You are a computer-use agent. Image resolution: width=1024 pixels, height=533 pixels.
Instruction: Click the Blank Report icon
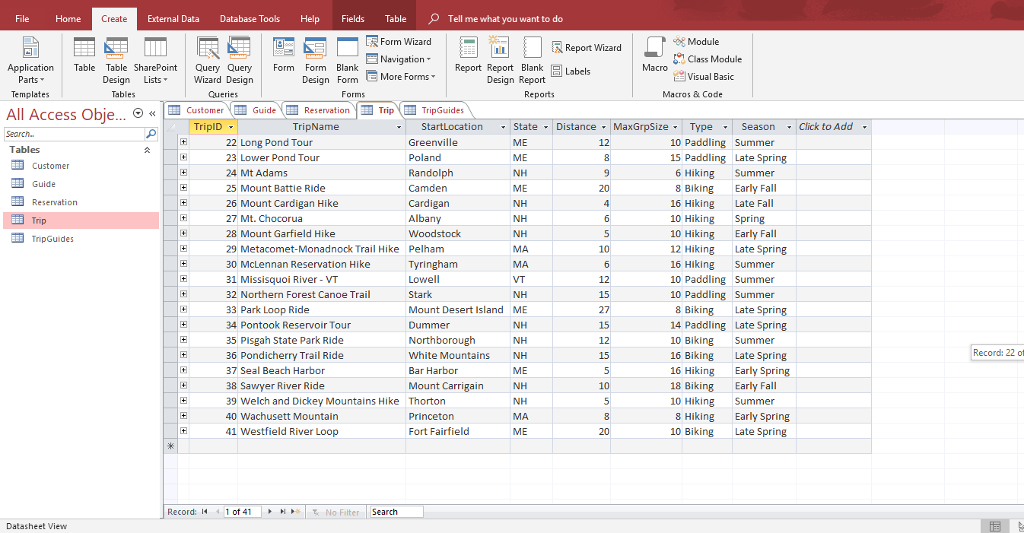tap(532, 60)
